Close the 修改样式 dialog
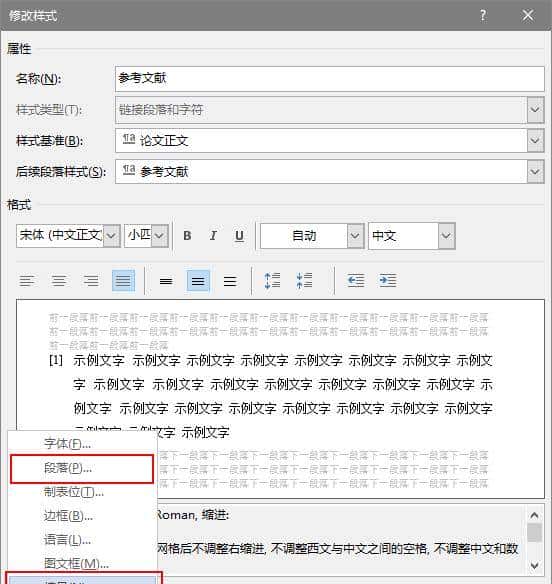Screen dimensions: 552x584 tap(528, 16)
